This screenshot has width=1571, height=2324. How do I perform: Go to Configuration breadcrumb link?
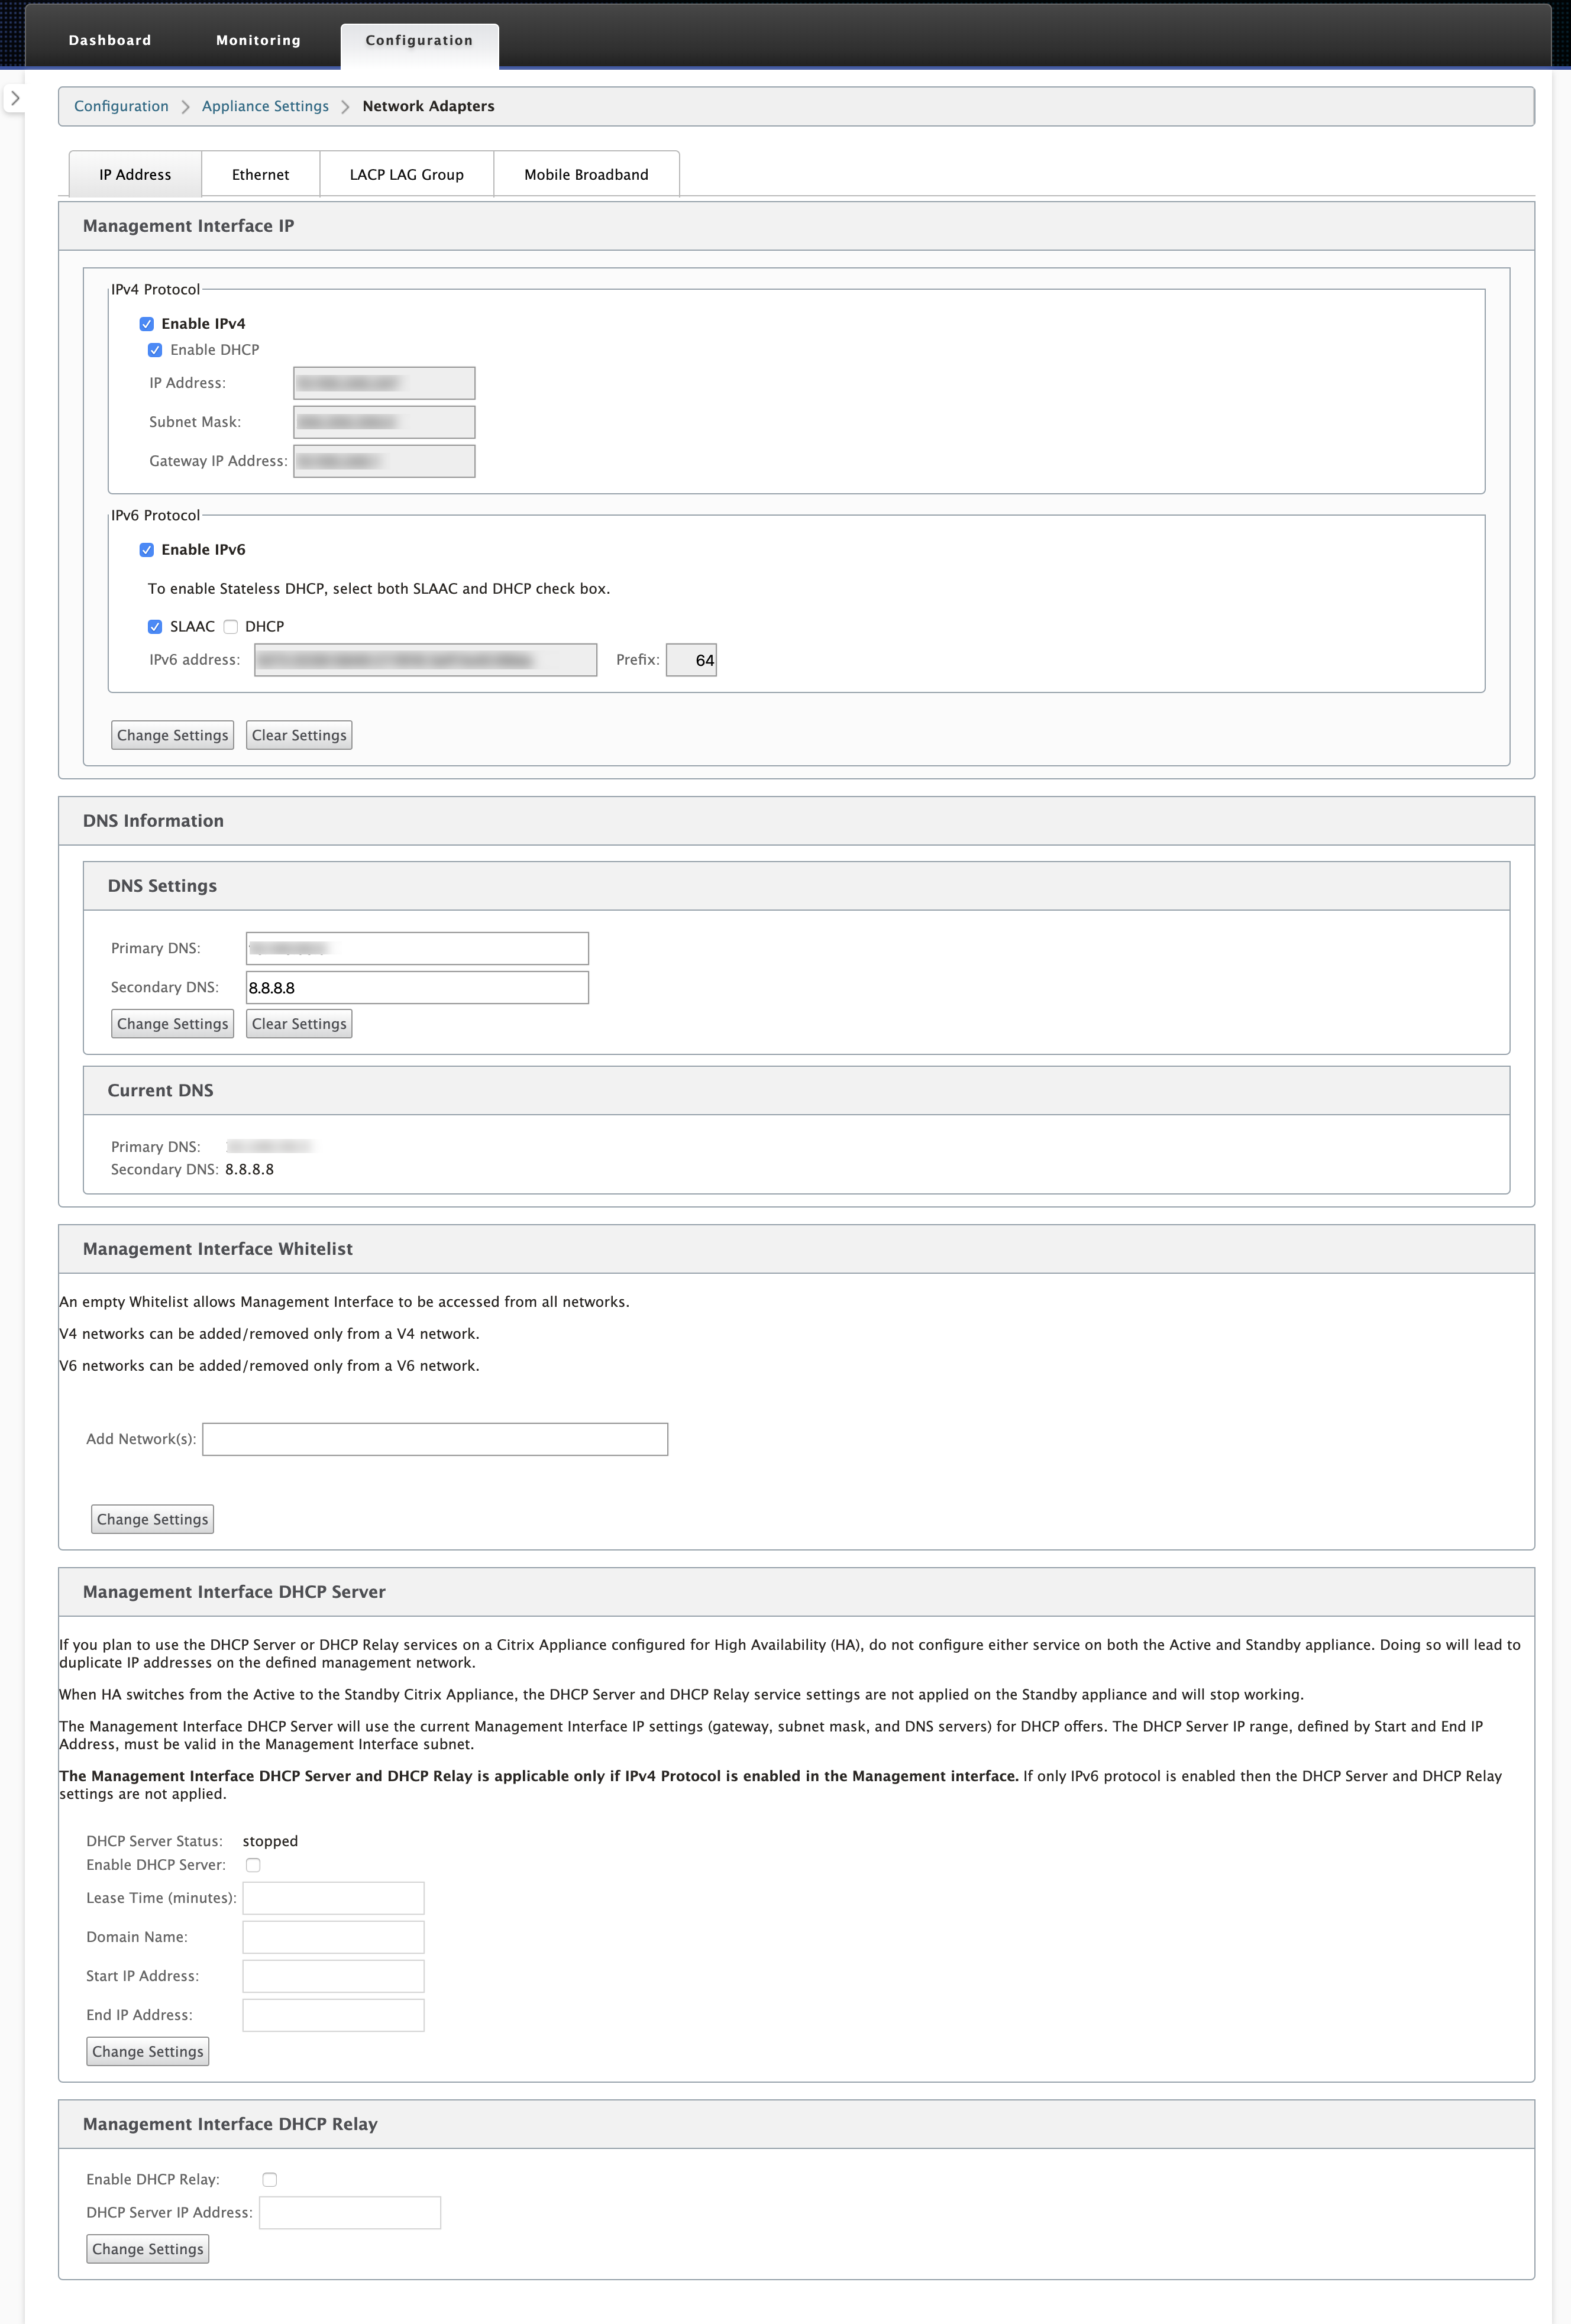tap(121, 106)
